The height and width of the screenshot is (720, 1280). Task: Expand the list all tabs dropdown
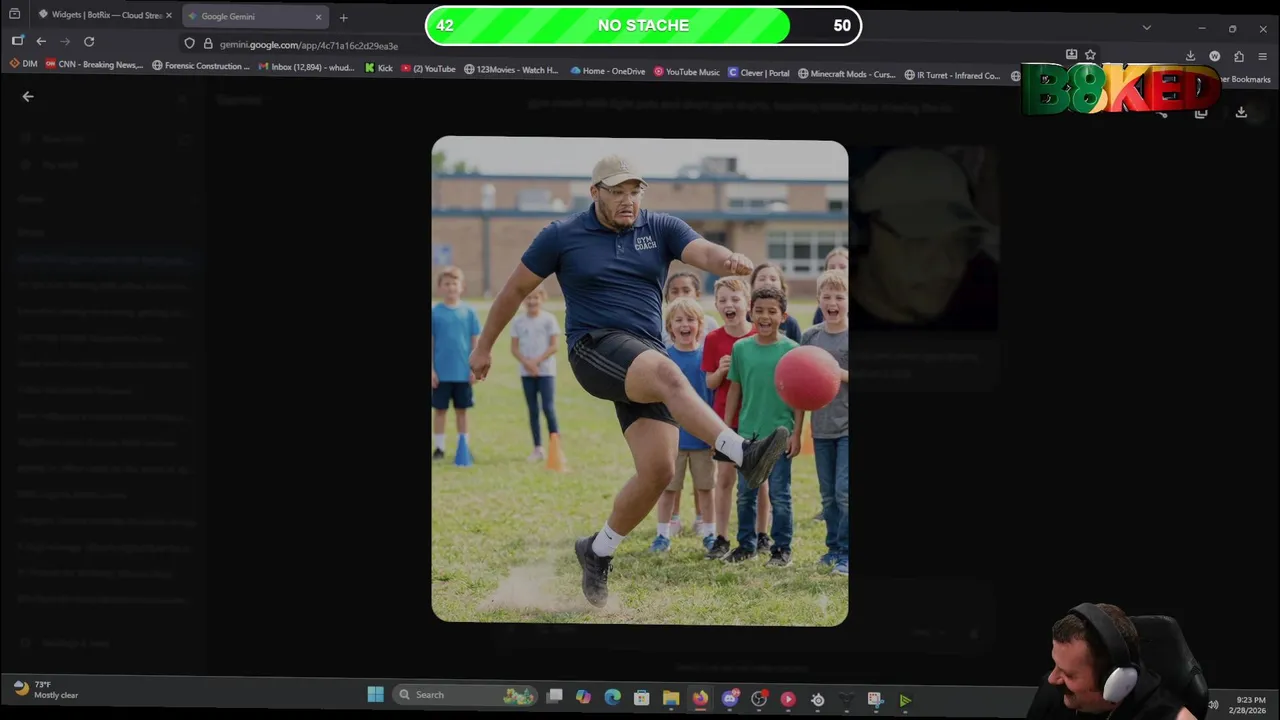(1147, 28)
